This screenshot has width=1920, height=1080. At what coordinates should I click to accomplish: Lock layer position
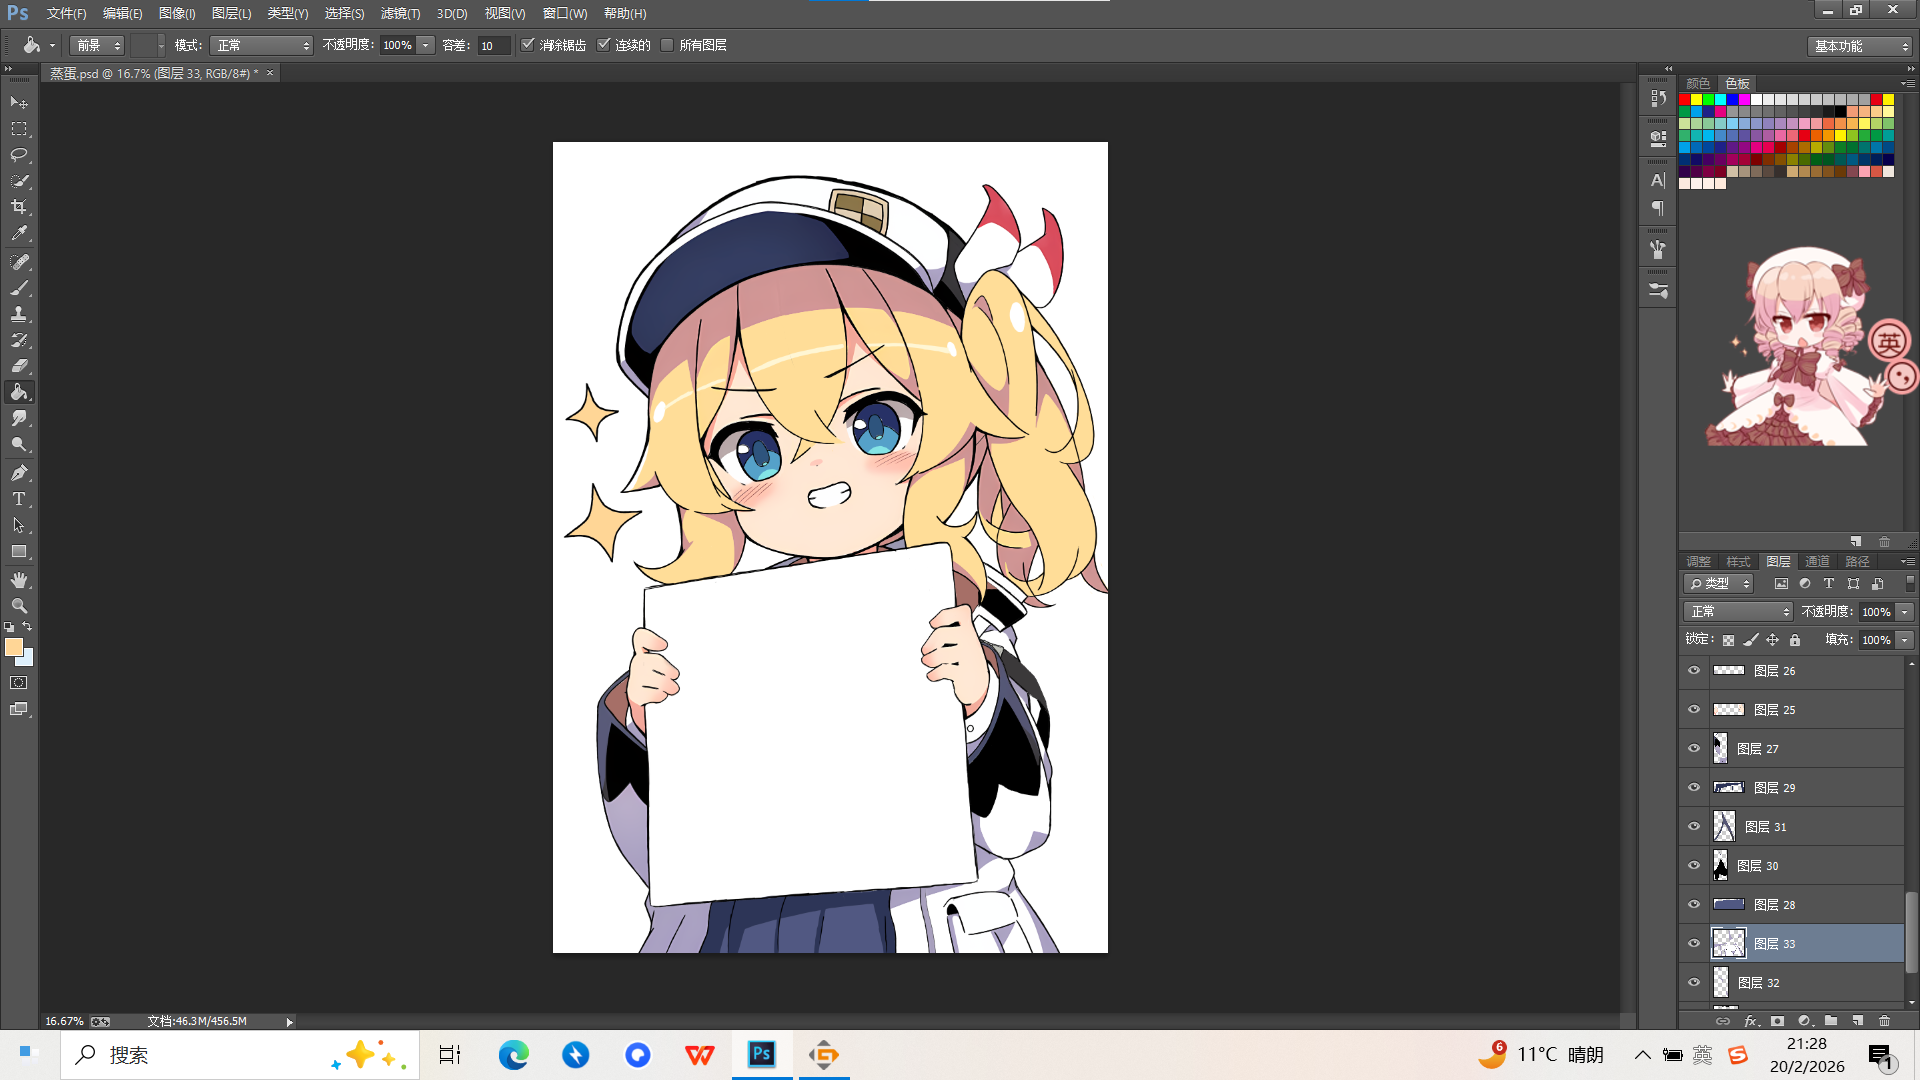[x=1772, y=640]
